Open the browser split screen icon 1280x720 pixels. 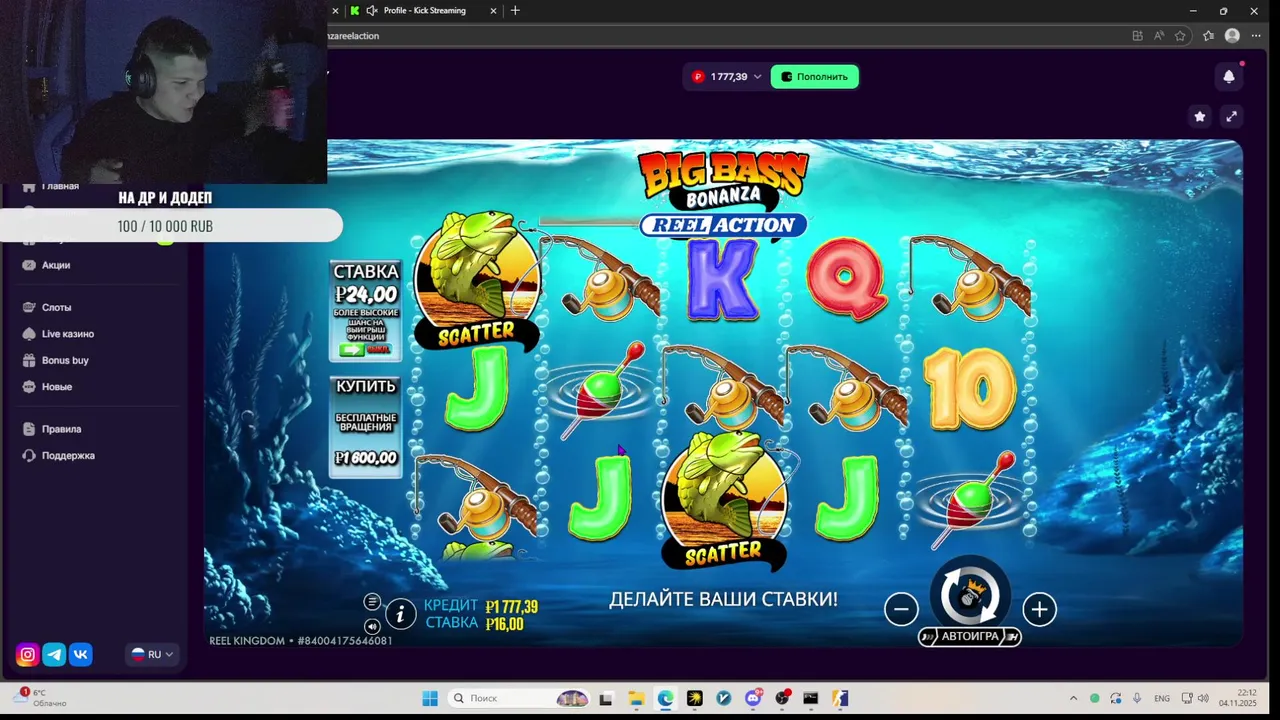(x=1137, y=36)
